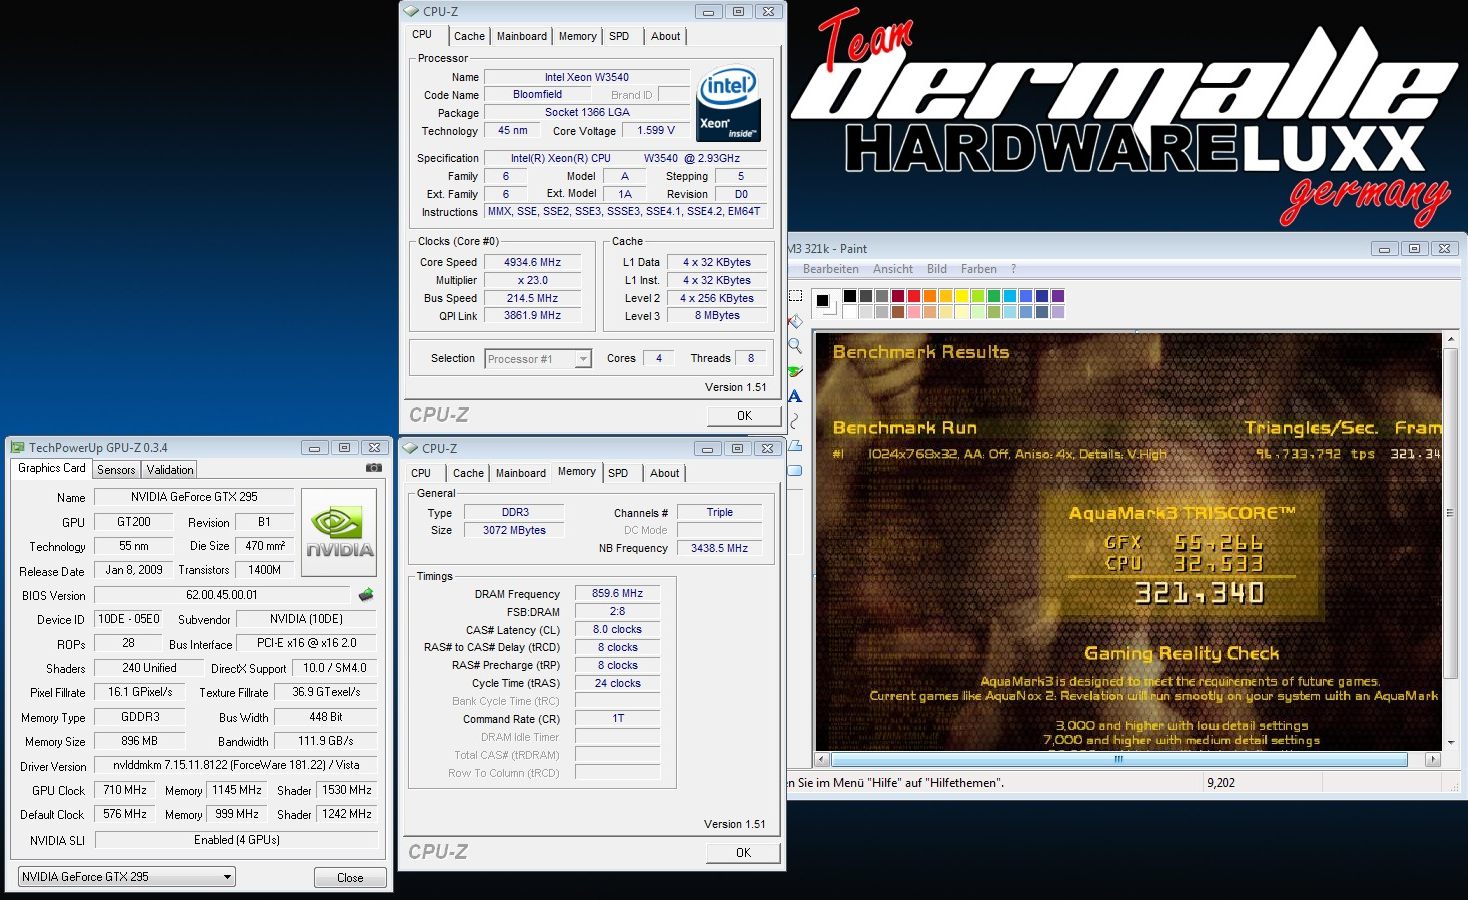This screenshot has height=900, width=1468.
Task: Click Paint vertical scrollbar down arrow
Action: (x=1451, y=743)
